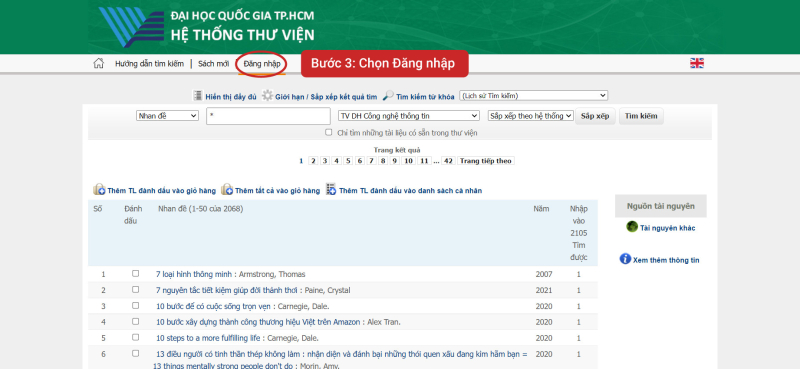800x369 pixels.
Task: Click 'Tài nguyên khác' link text
Action: click(x=667, y=228)
